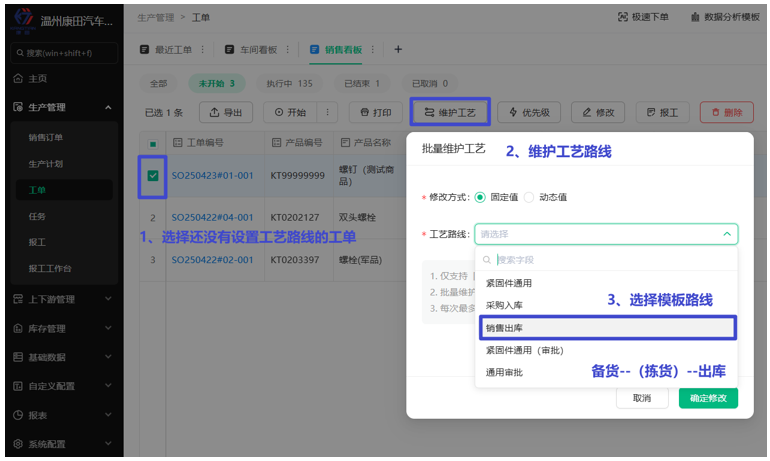Image resolution: width=770 pixels, height=461 pixels.
Task: Click the red 删除 delete button
Action: [726, 112]
